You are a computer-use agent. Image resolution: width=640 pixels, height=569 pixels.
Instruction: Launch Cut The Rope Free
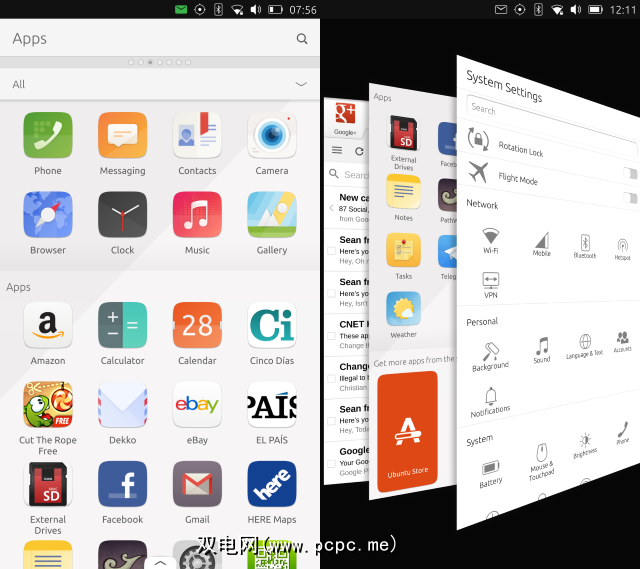coord(48,405)
